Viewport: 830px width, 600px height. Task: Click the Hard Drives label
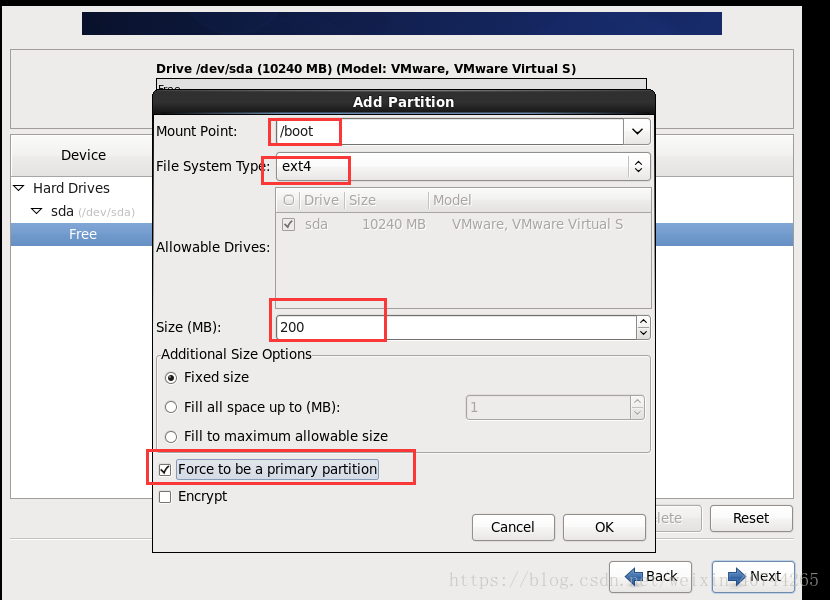(x=71, y=188)
